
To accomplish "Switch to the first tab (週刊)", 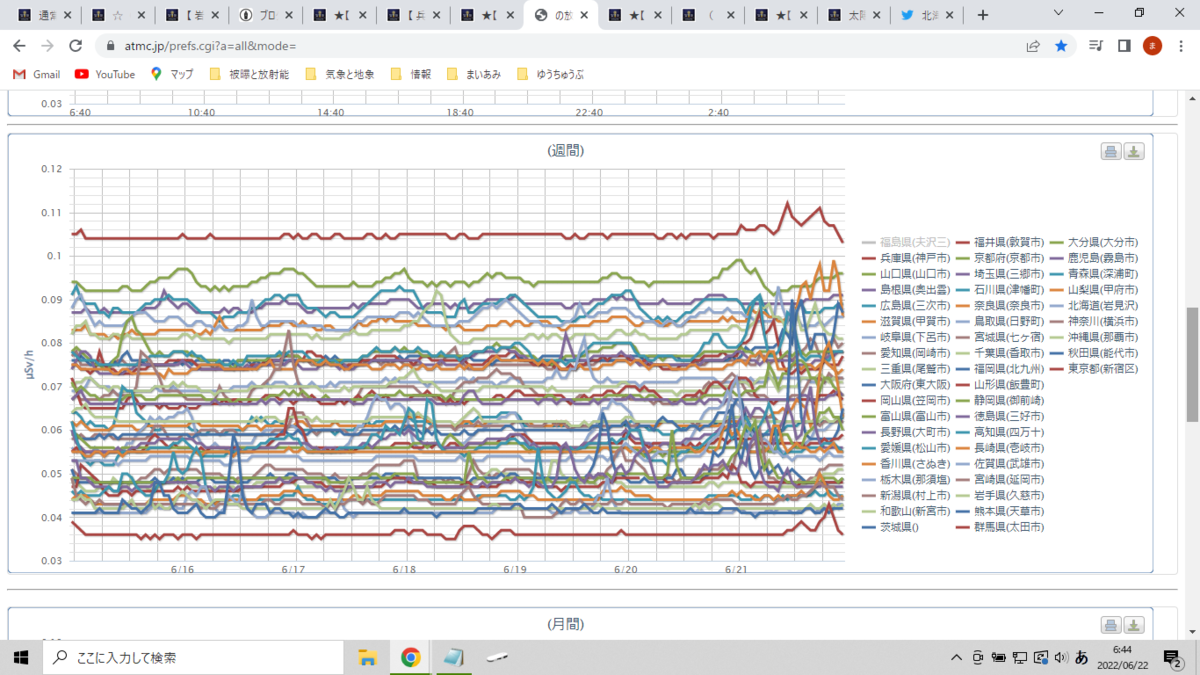I will coord(43,15).
